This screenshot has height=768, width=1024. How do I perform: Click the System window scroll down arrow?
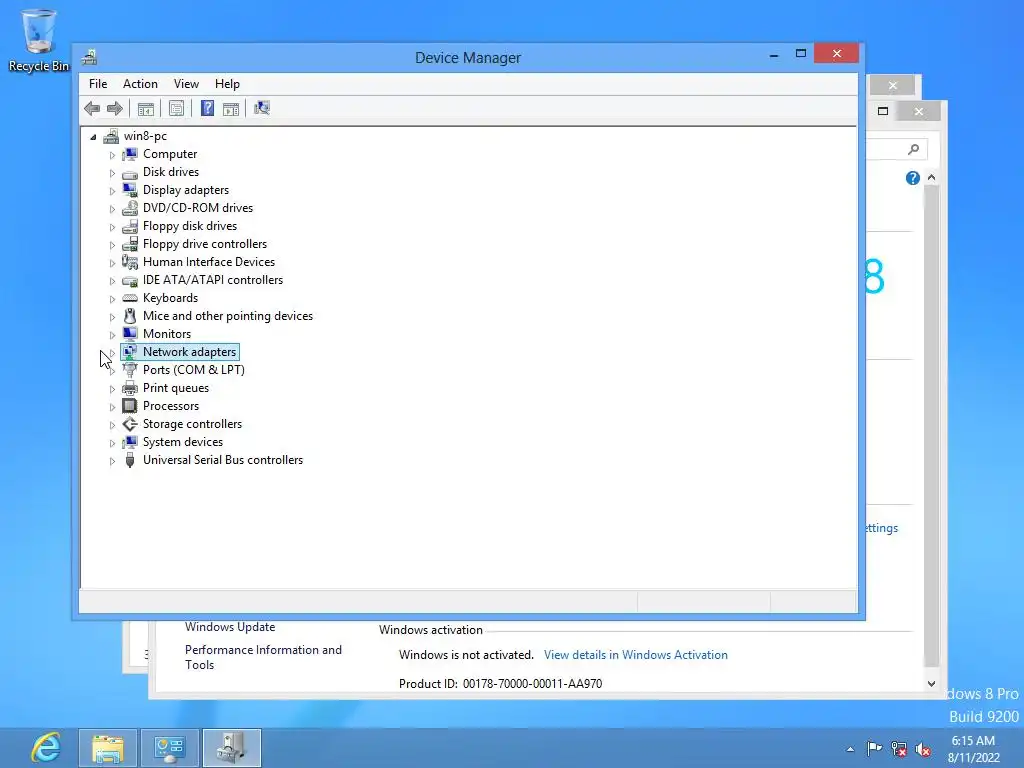click(931, 684)
